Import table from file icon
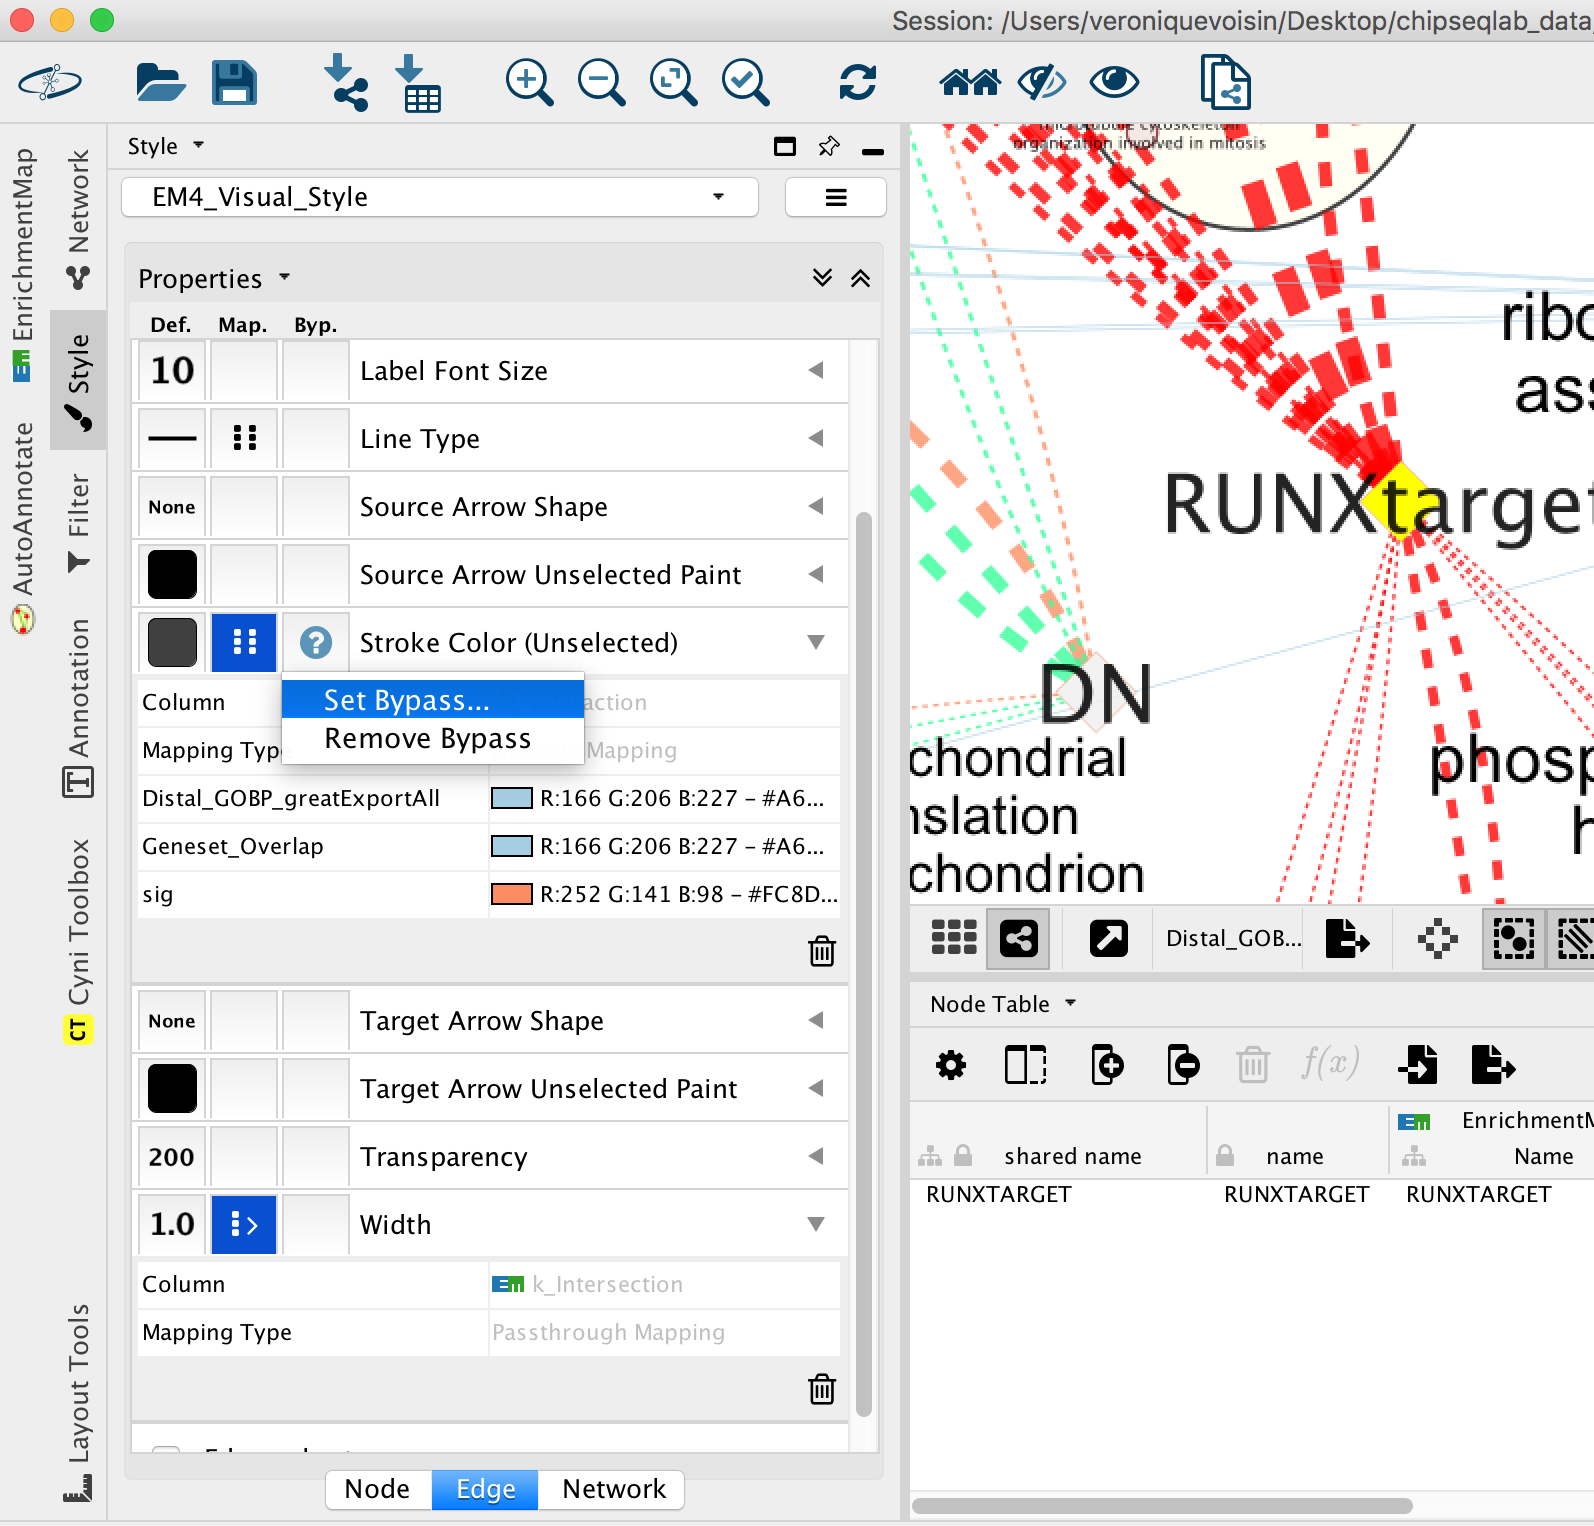Viewport: 1594px width, 1526px height. pyautogui.click(x=418, y=84)
